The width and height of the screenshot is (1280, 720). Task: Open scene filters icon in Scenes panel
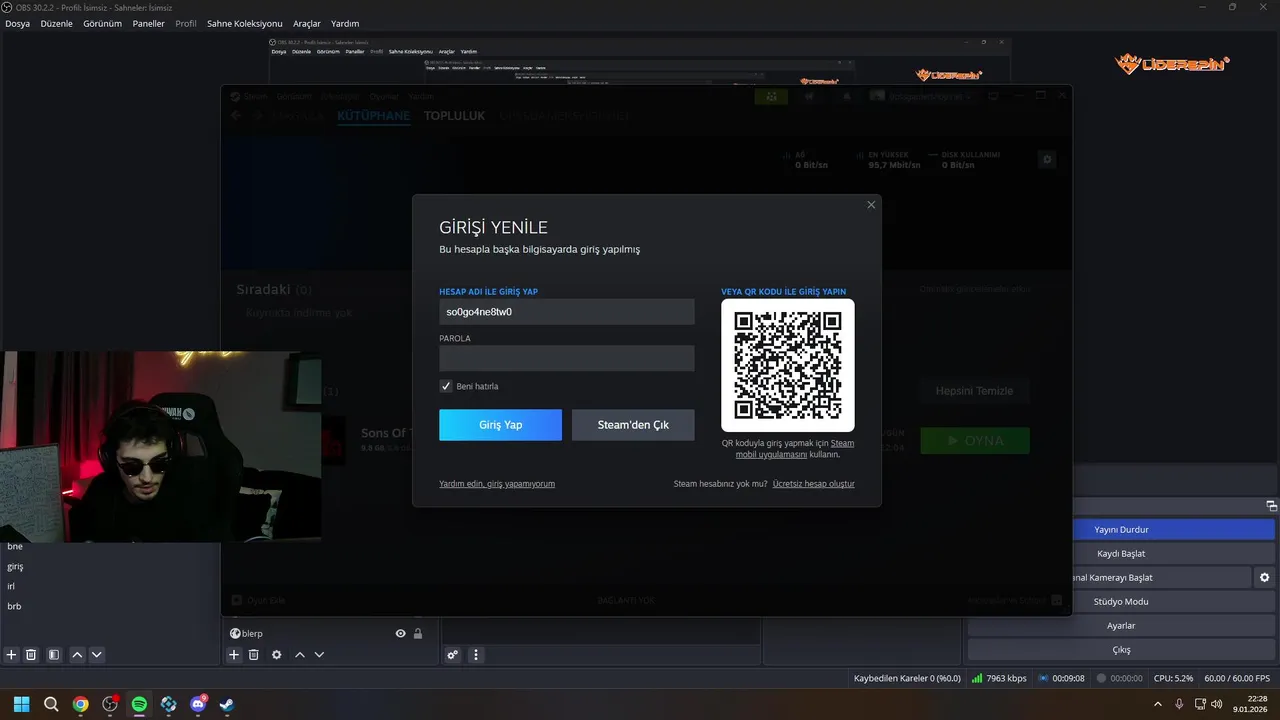coord(54,655)
